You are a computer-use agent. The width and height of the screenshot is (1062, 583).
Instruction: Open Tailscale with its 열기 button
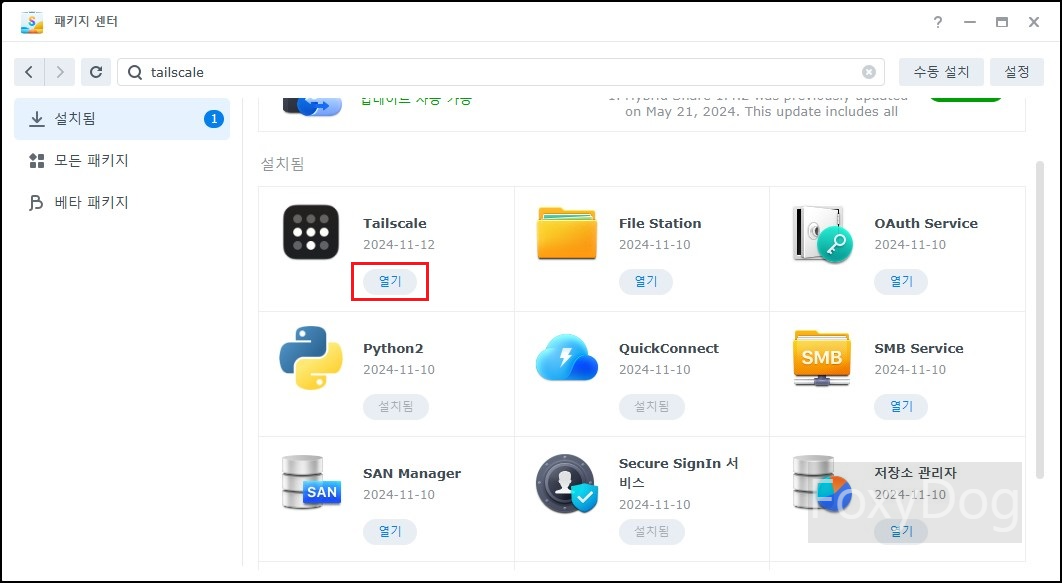pyautogui.click(x=390, y=282)
